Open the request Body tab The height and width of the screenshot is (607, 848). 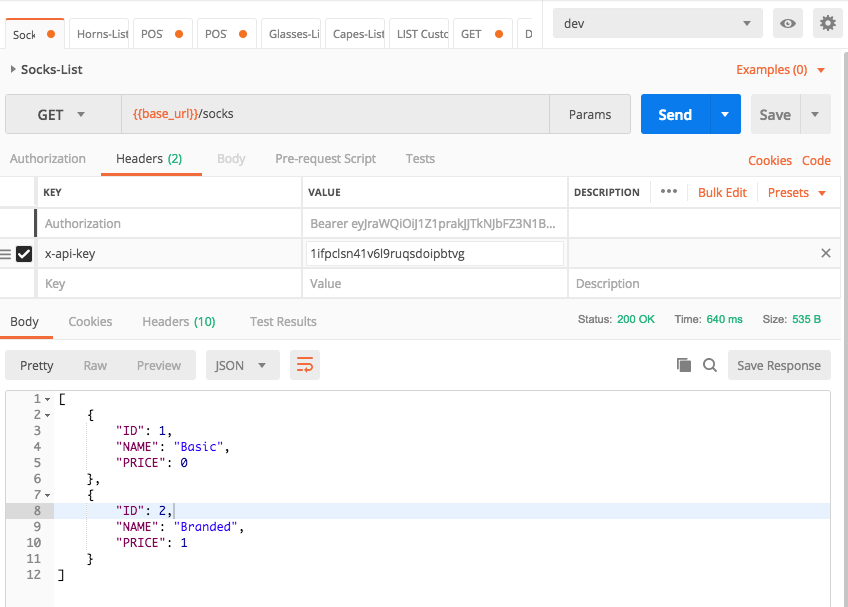click(231, 159)
